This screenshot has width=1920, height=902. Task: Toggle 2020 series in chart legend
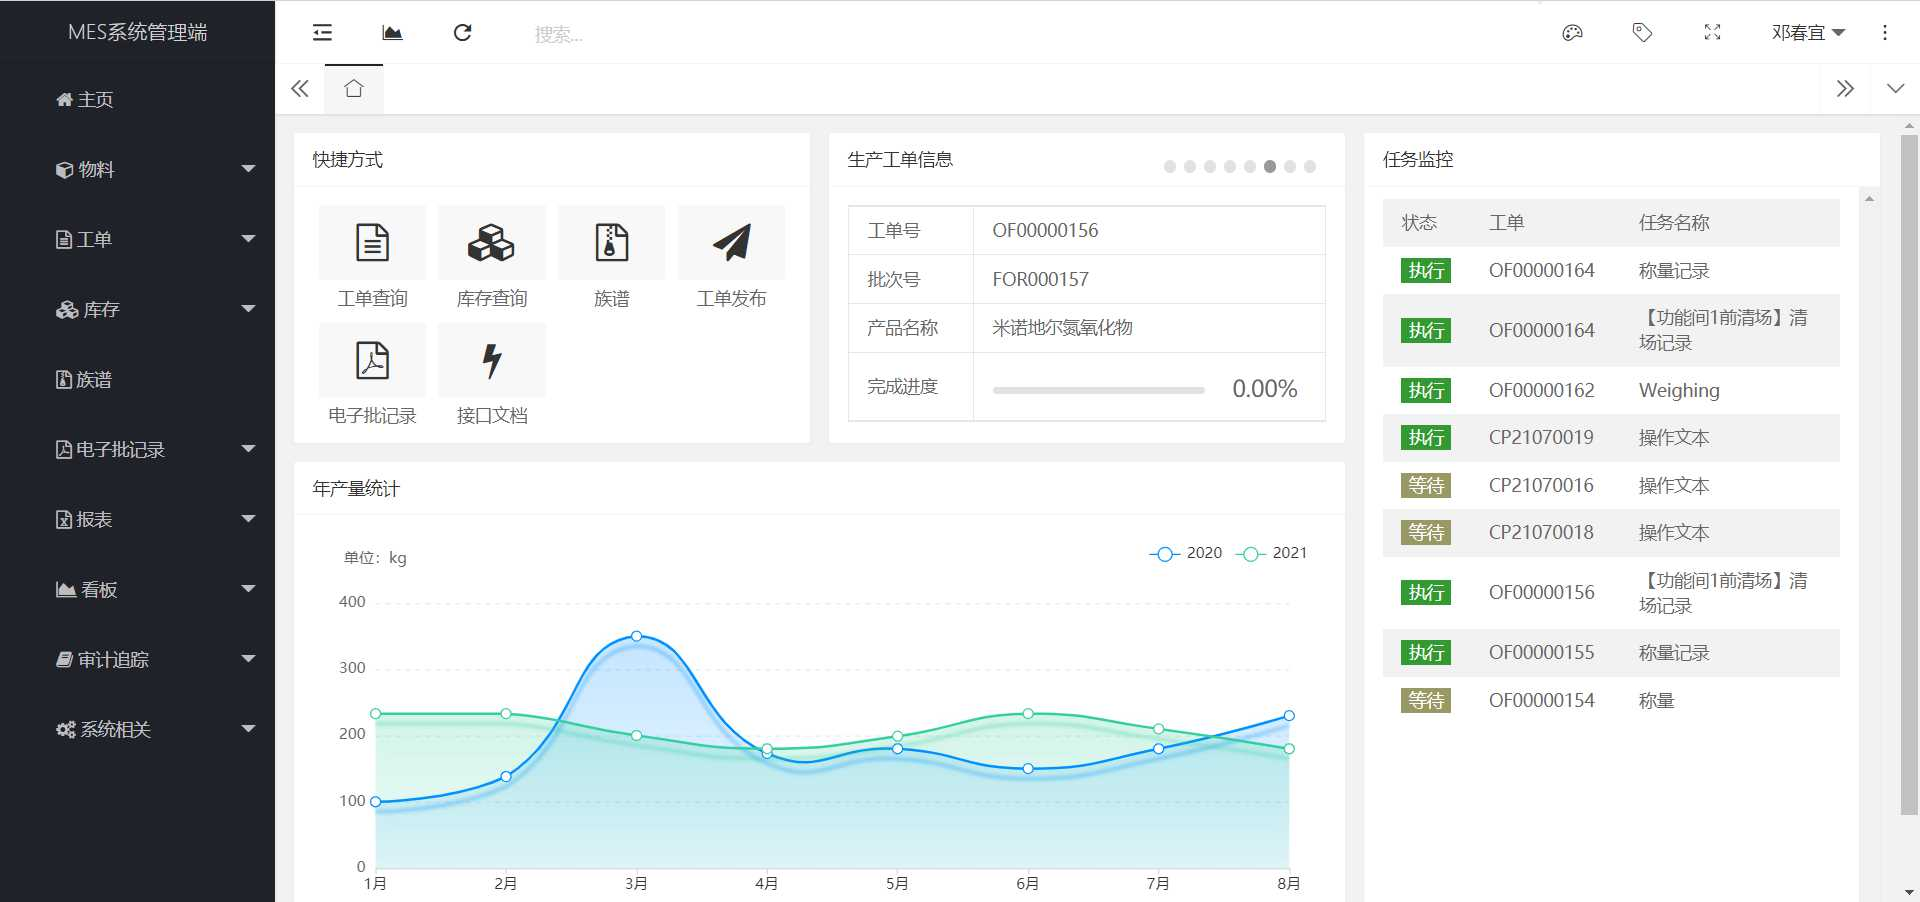1186,553
